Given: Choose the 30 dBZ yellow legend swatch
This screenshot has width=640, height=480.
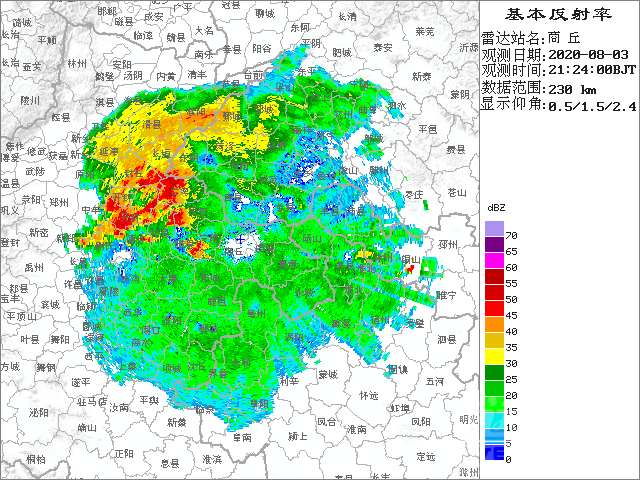Looking at the screenshot, I should click(494, 356).
